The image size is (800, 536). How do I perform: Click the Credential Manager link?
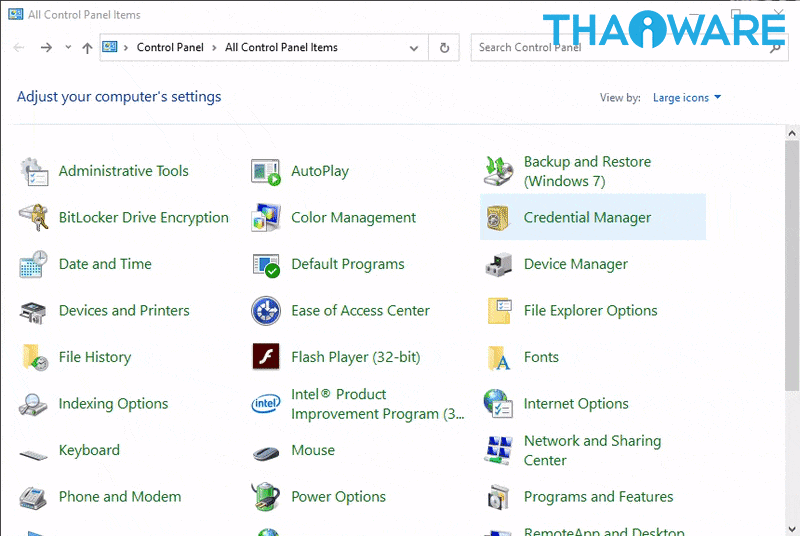point(587,218)
